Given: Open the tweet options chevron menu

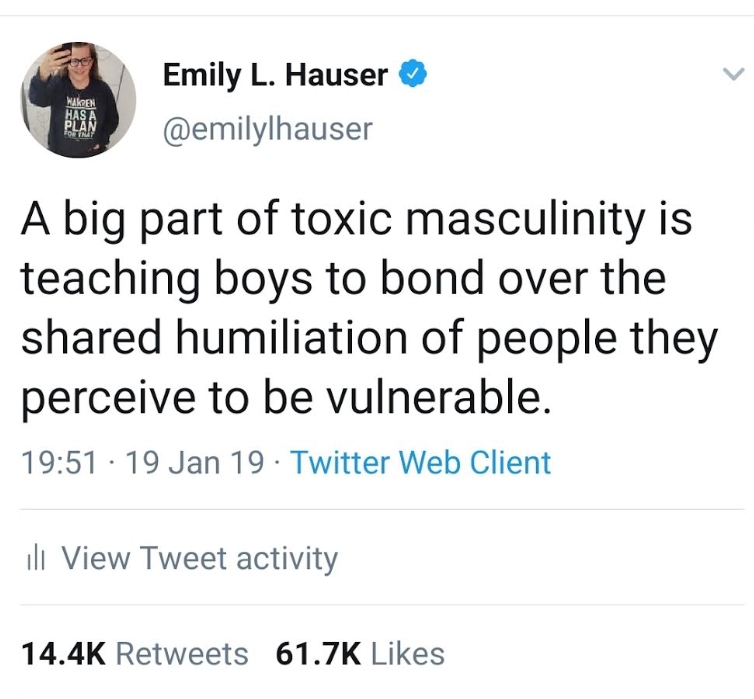Looking at the screenshot, I should click(x=733, y=75).
